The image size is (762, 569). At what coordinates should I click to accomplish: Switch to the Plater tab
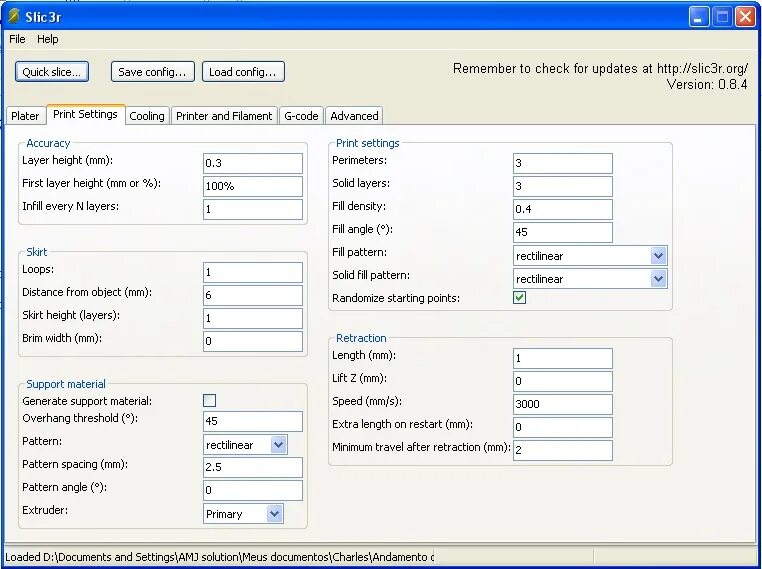tap(25, 116)
